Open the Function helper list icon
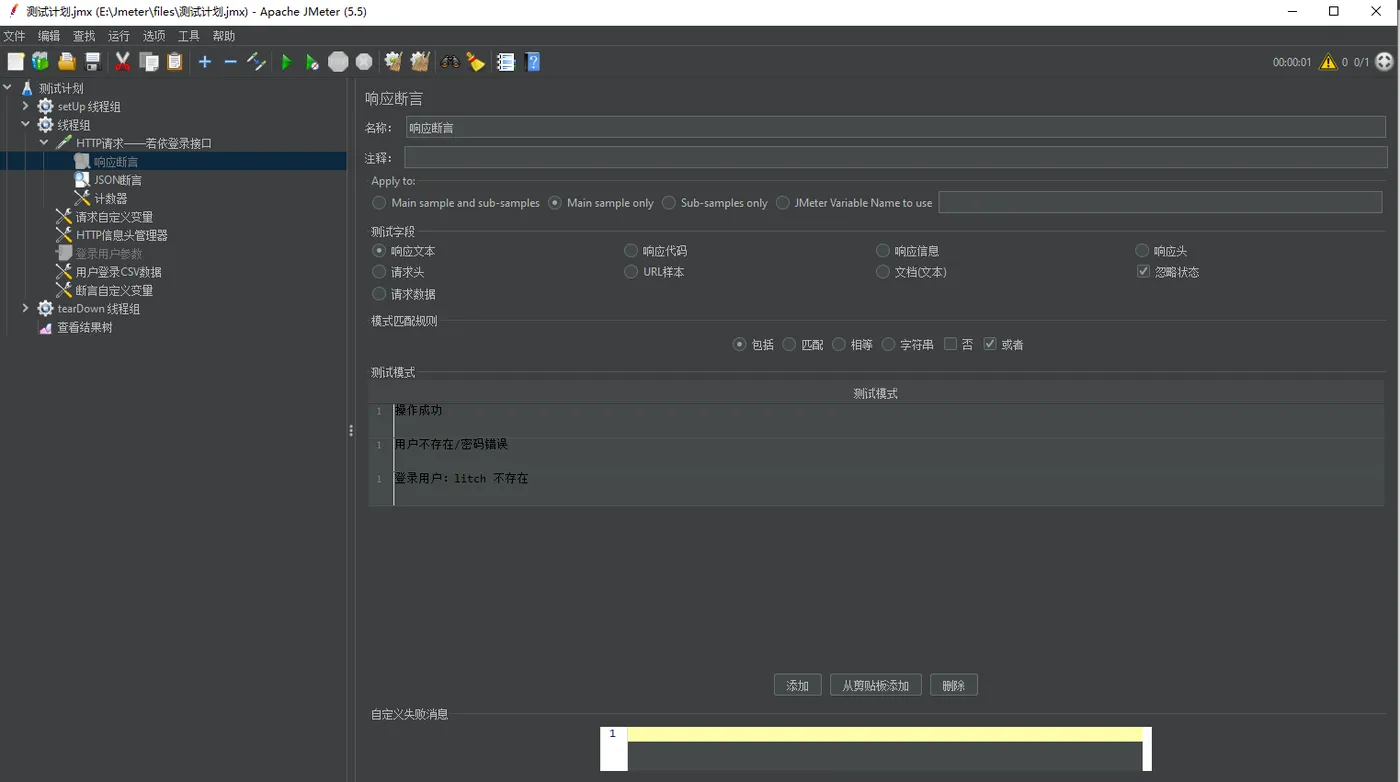The image size is (1400, 782). [x=506, y=62]
